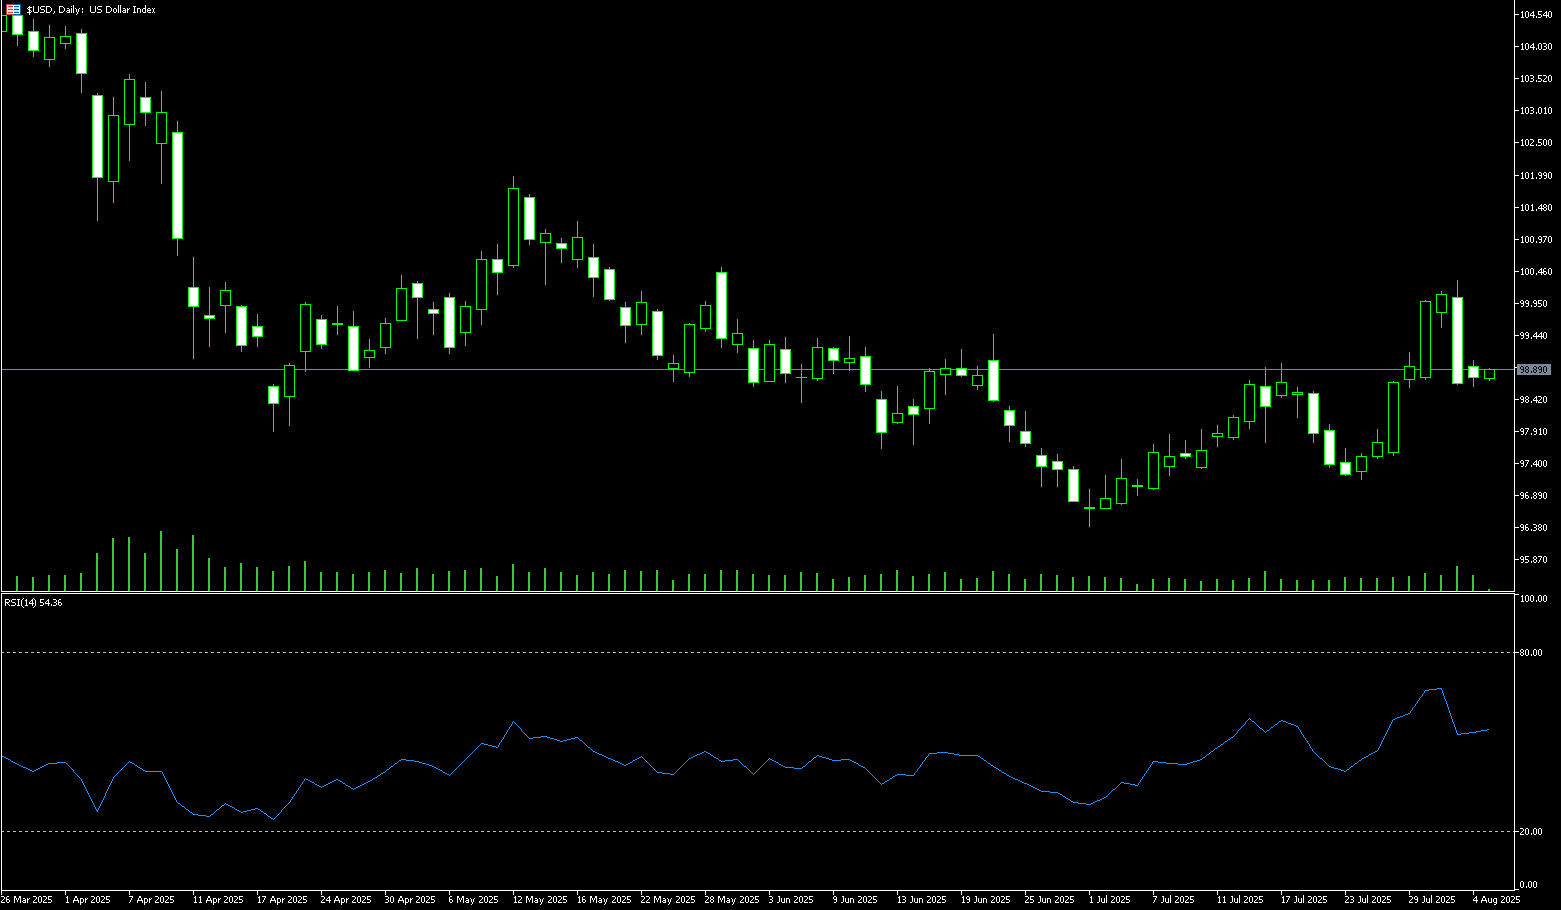
Task: Click the RSI scale value 20.00
Action: tap(1531, 831)
